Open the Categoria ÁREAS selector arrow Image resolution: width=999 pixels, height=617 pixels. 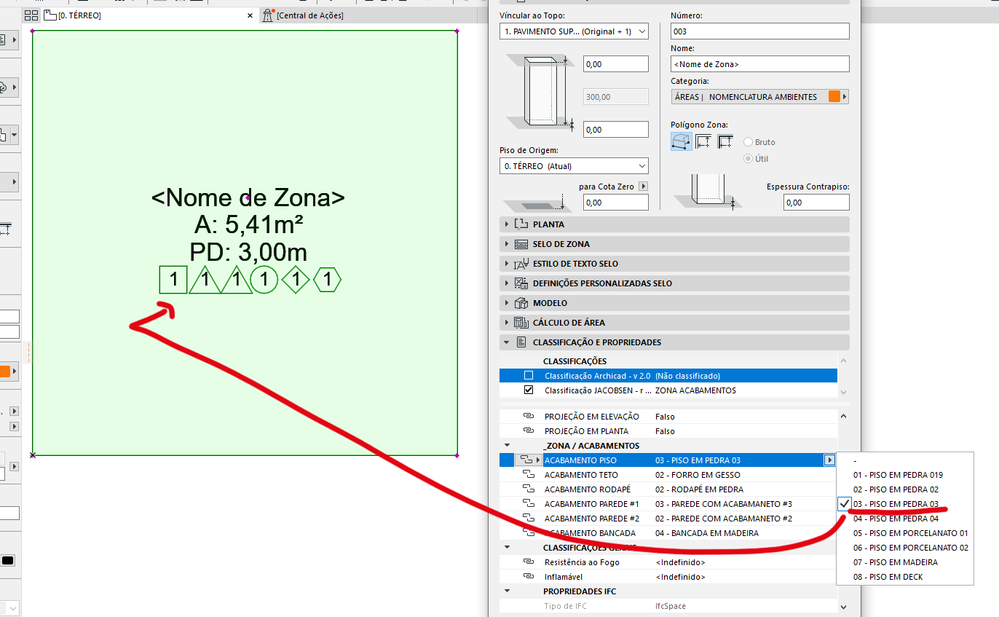(x=845, y=97)
